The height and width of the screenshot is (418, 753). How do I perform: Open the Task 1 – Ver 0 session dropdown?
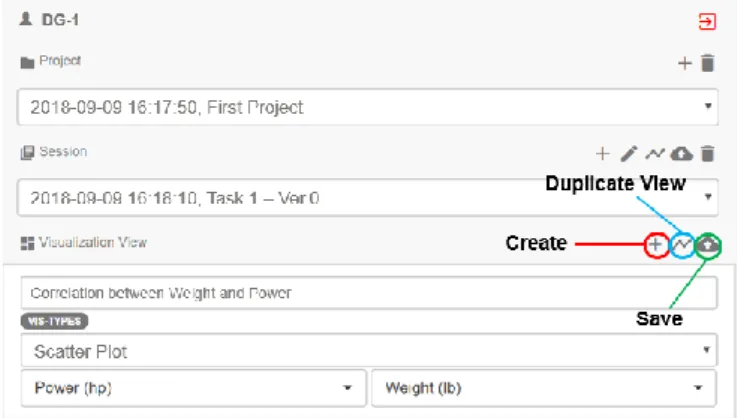click(368, 197)
